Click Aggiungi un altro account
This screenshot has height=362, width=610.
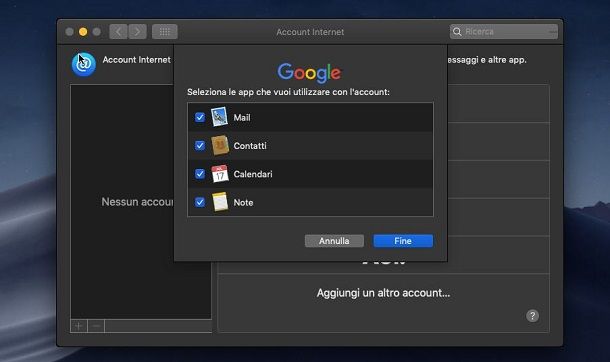pyautogui.click(x=383, y=293)
